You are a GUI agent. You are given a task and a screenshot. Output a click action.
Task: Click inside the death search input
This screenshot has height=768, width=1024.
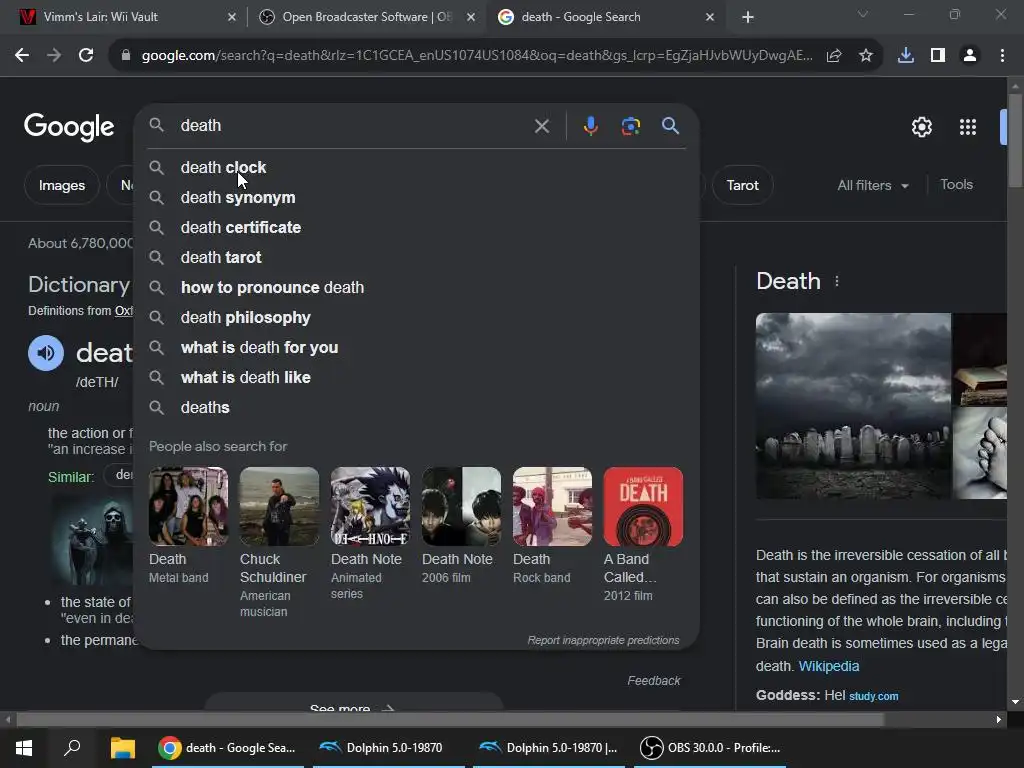pos(353,125)
